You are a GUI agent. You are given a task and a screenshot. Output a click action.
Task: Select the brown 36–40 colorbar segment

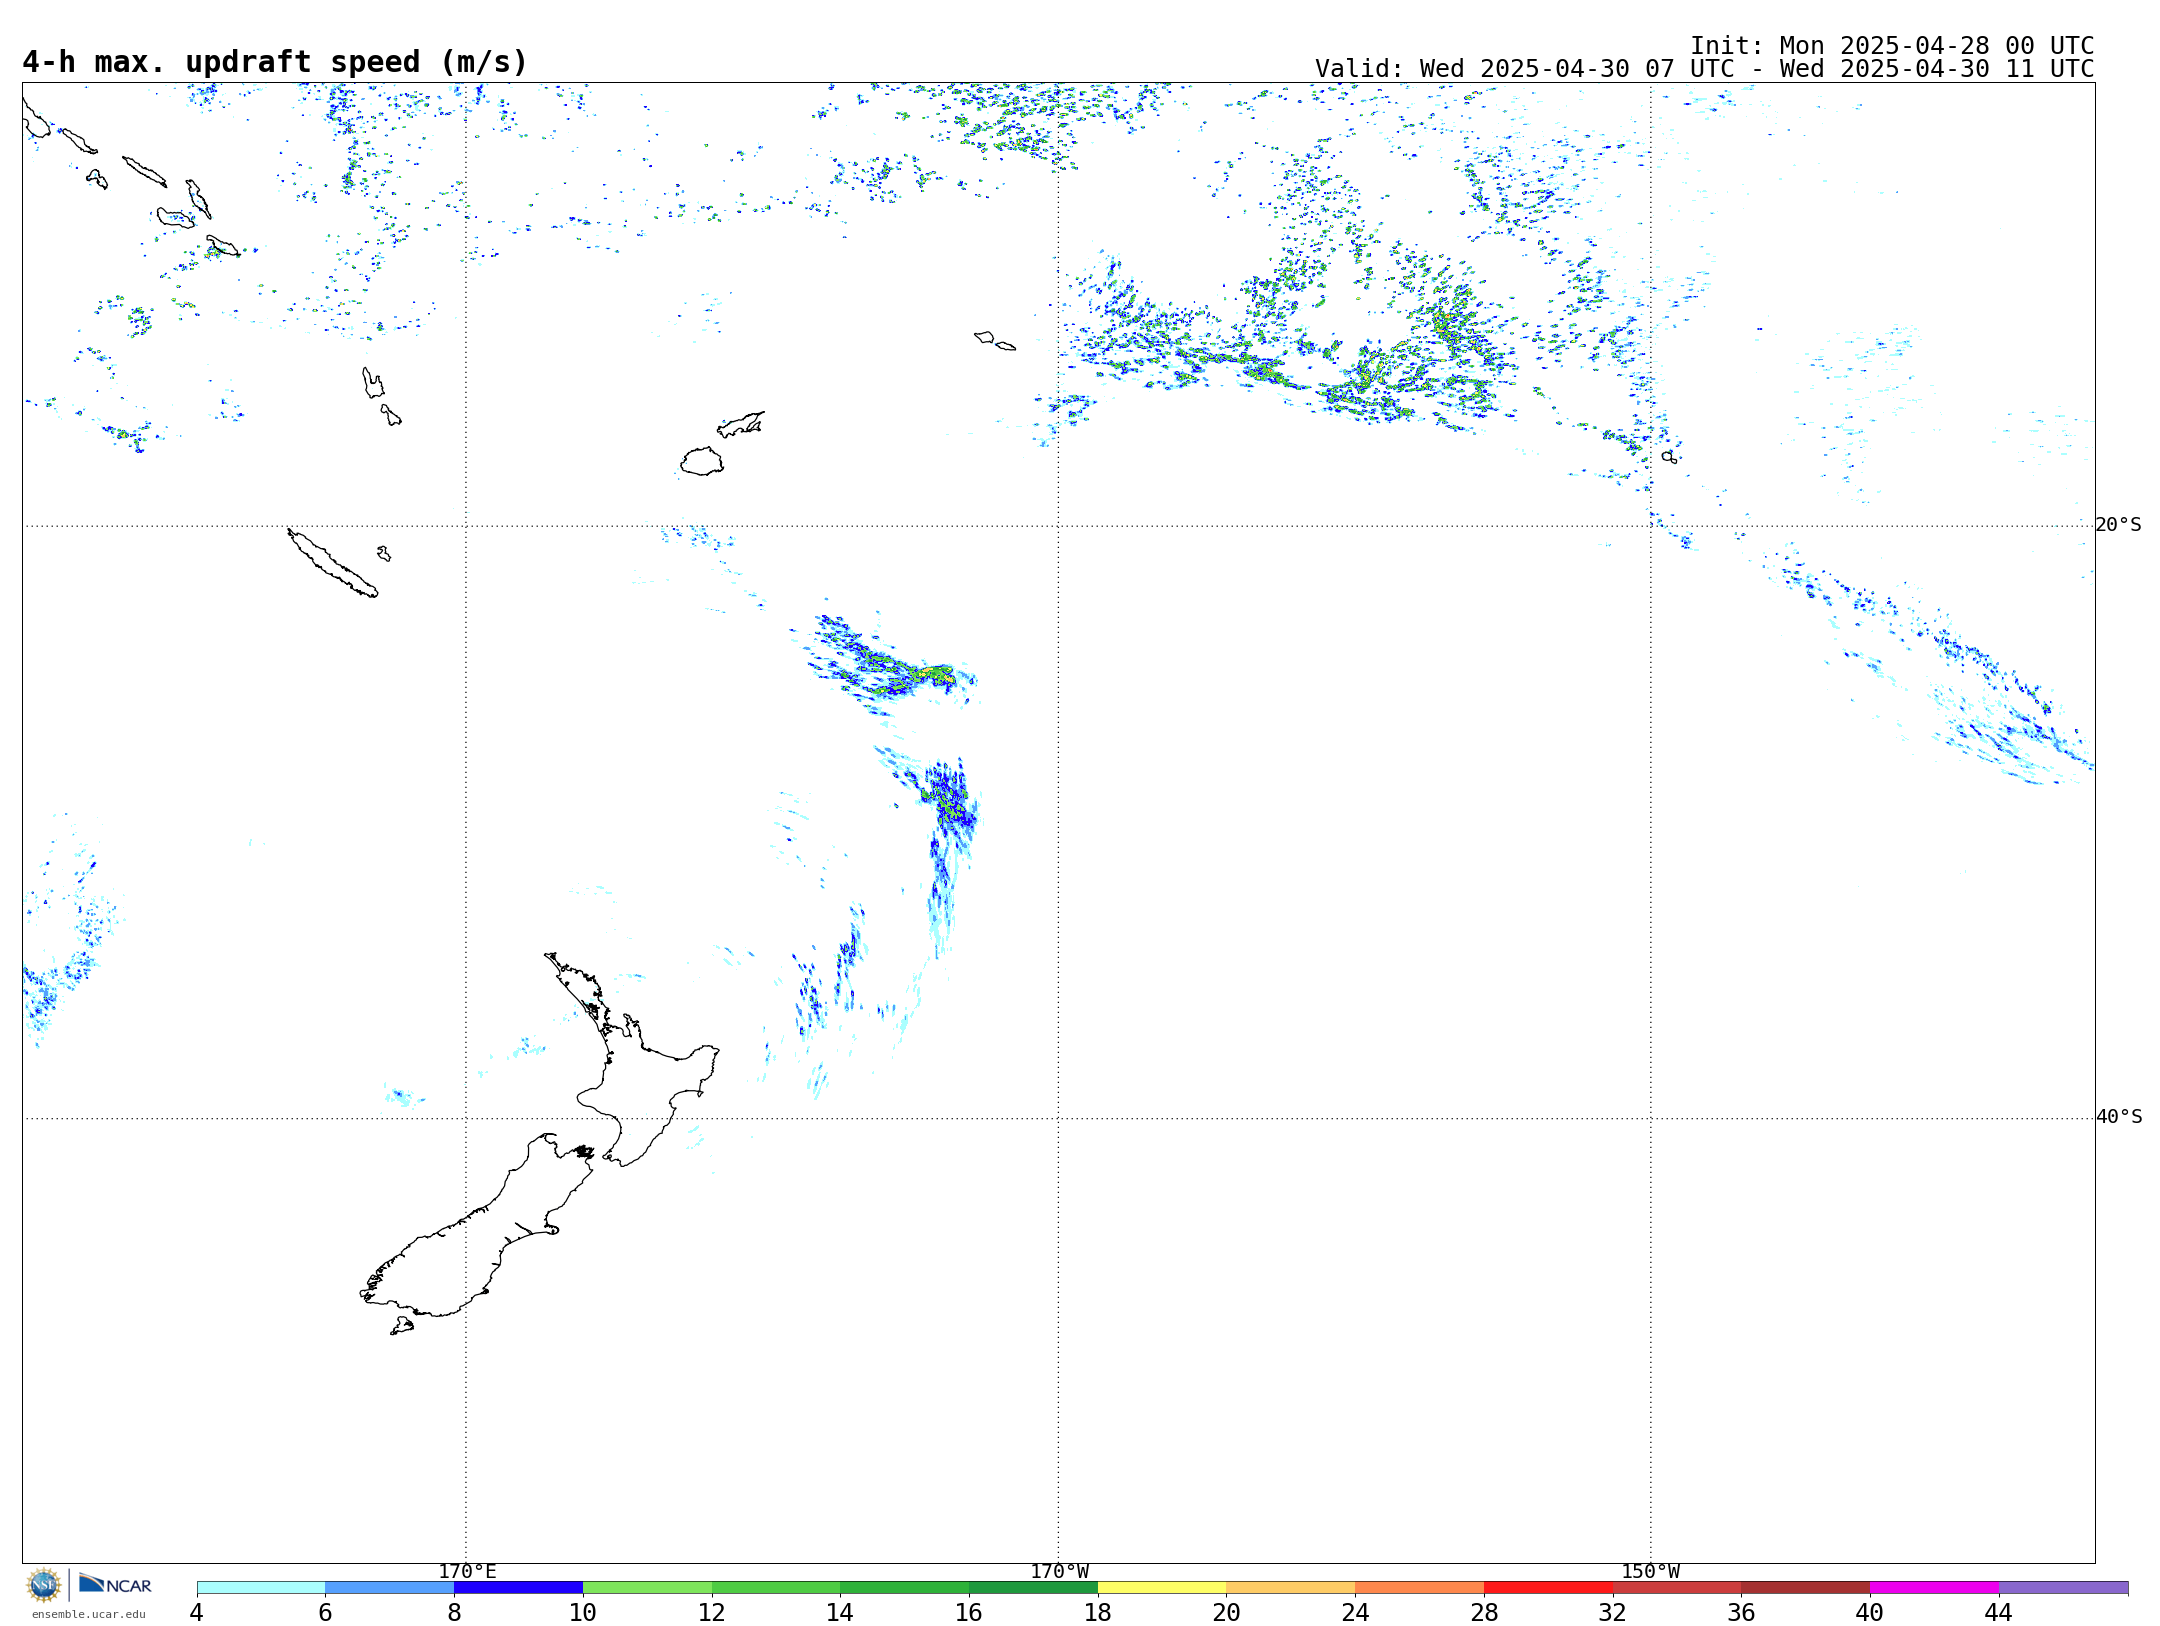click(1805, 1588)
